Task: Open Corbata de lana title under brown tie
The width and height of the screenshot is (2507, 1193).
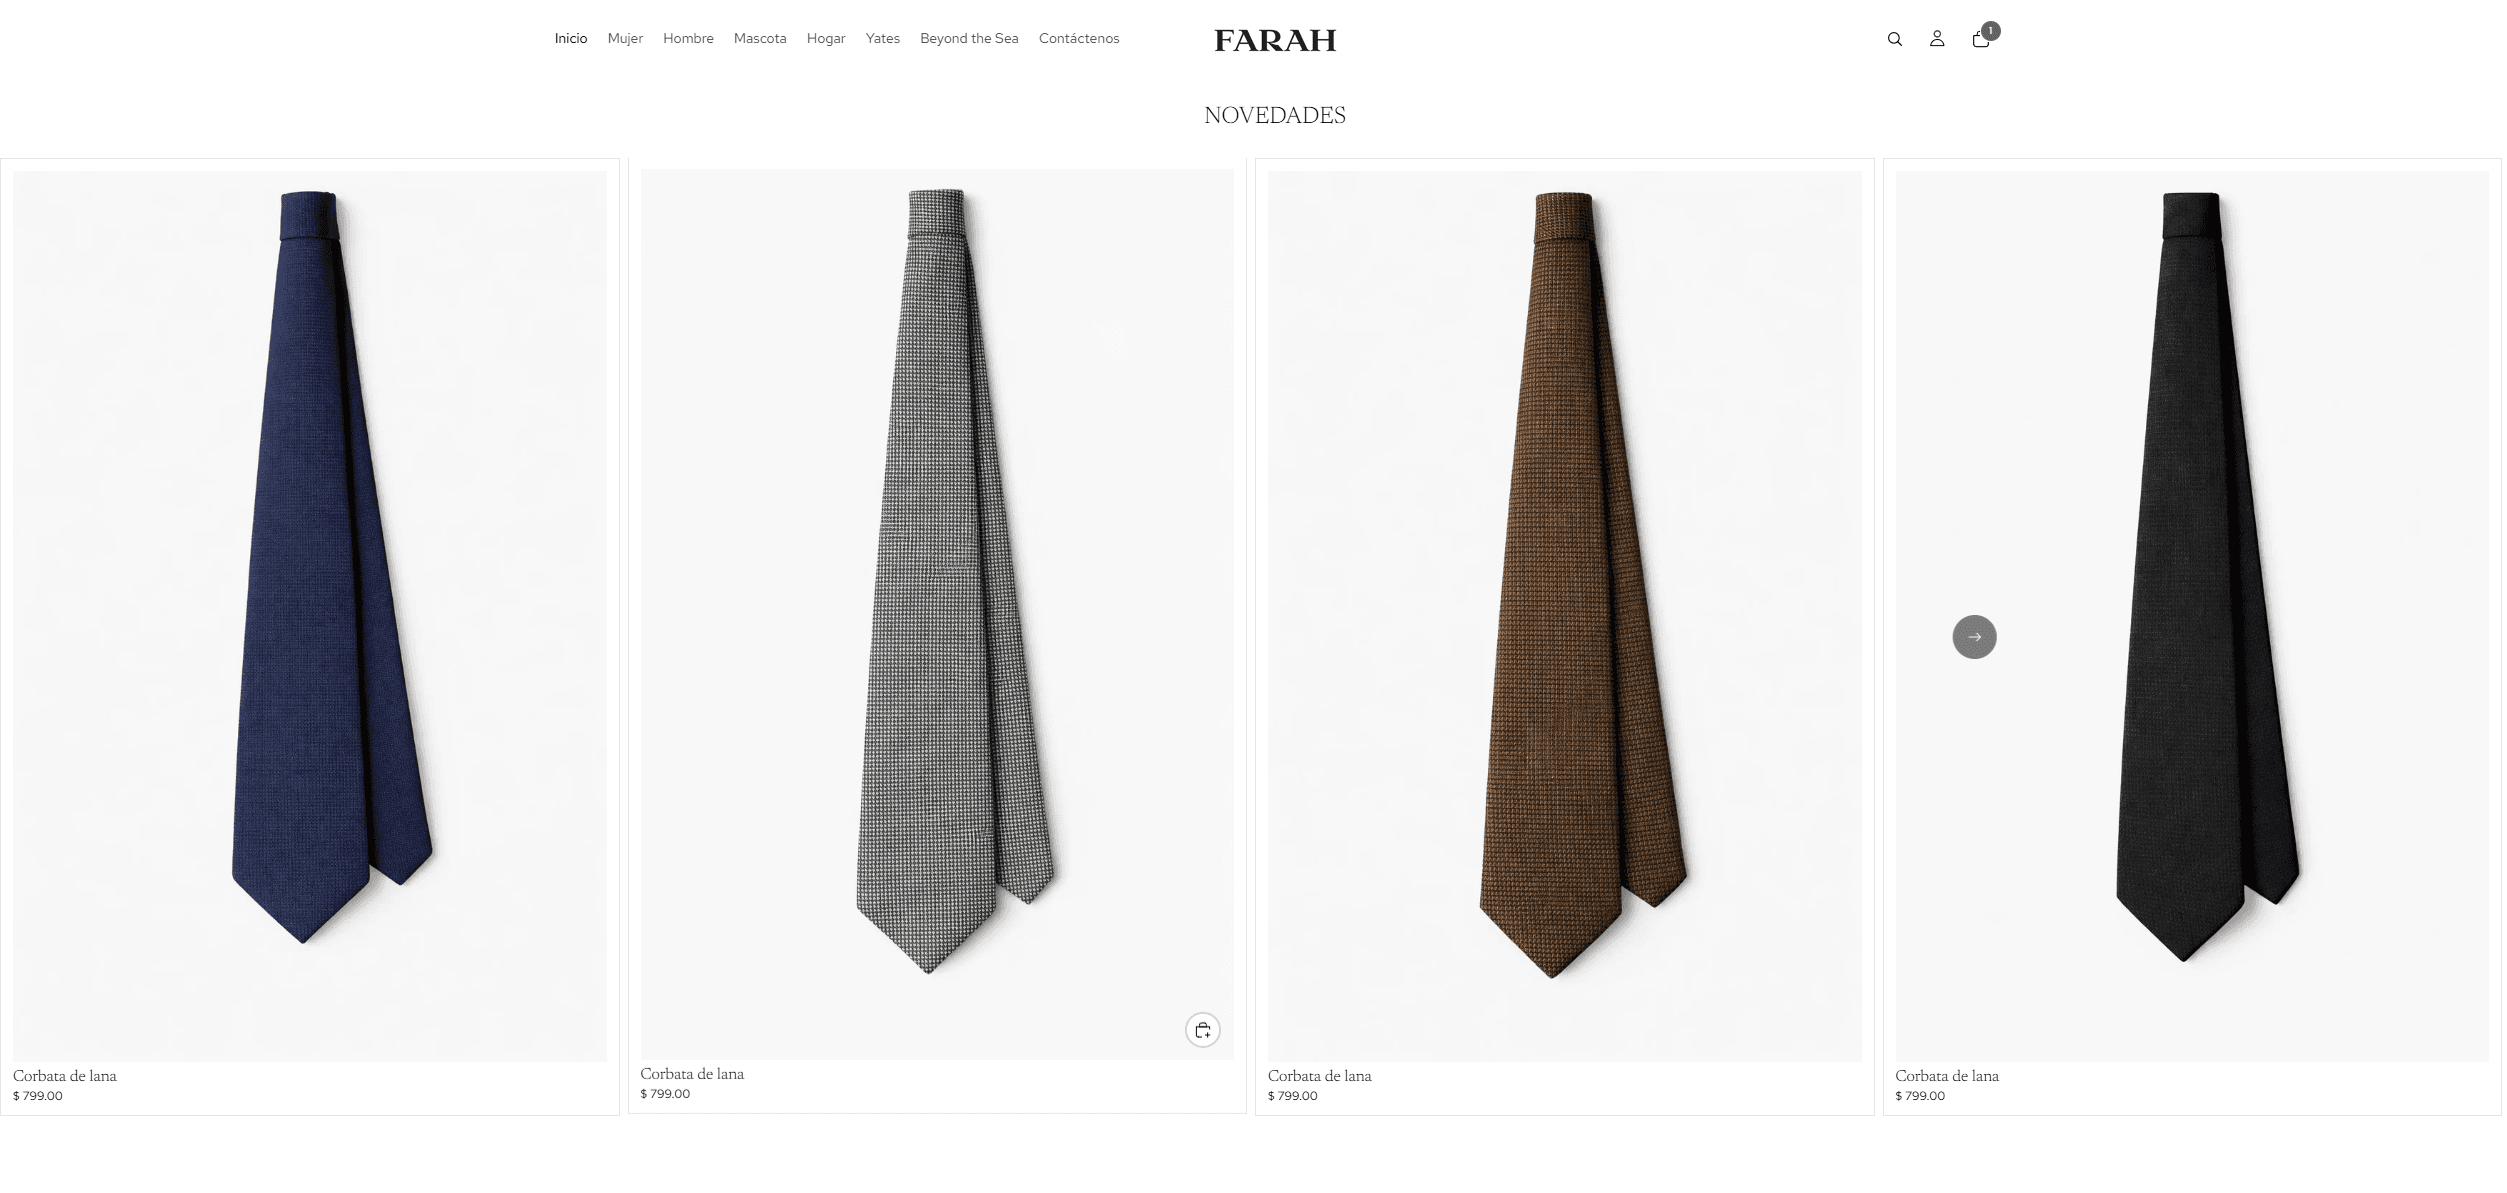Action: [x=1320, y=1076]
